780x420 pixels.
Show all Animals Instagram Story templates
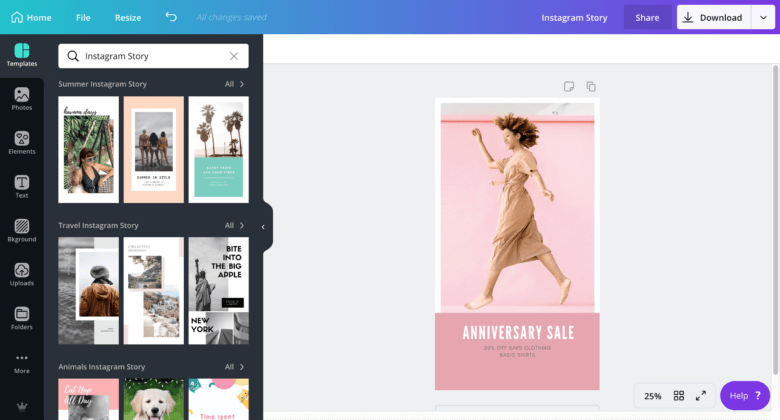(x=234, y=367)
